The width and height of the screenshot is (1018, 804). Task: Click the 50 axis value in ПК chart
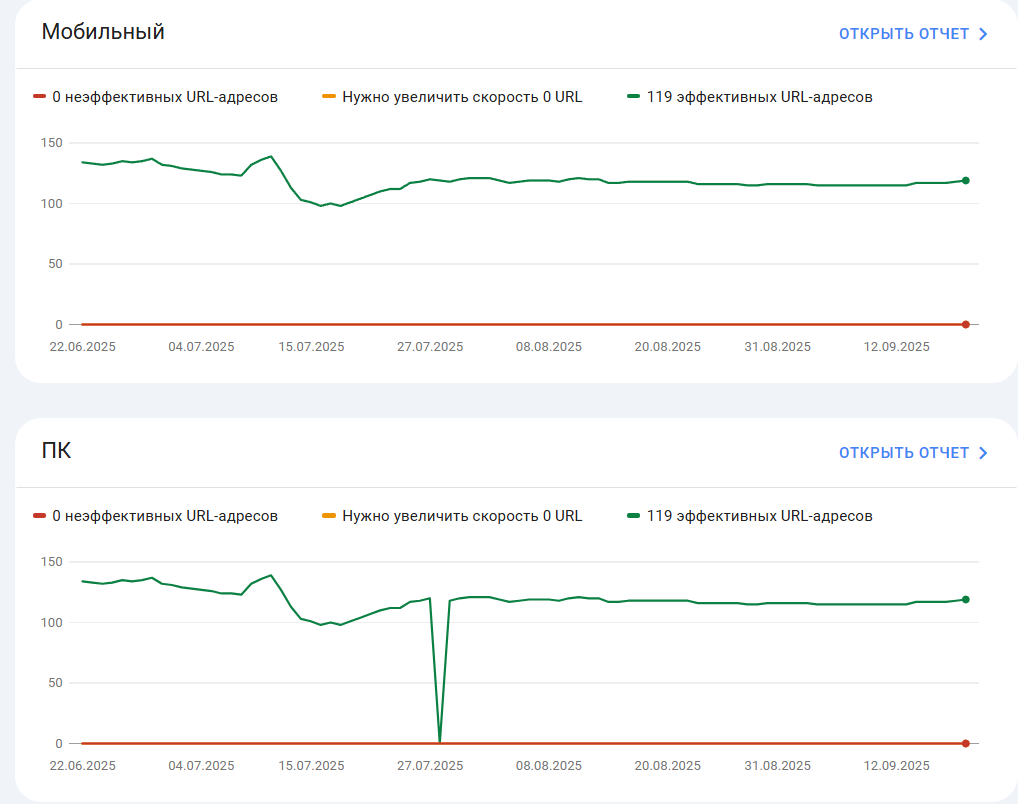coord(55,683)
